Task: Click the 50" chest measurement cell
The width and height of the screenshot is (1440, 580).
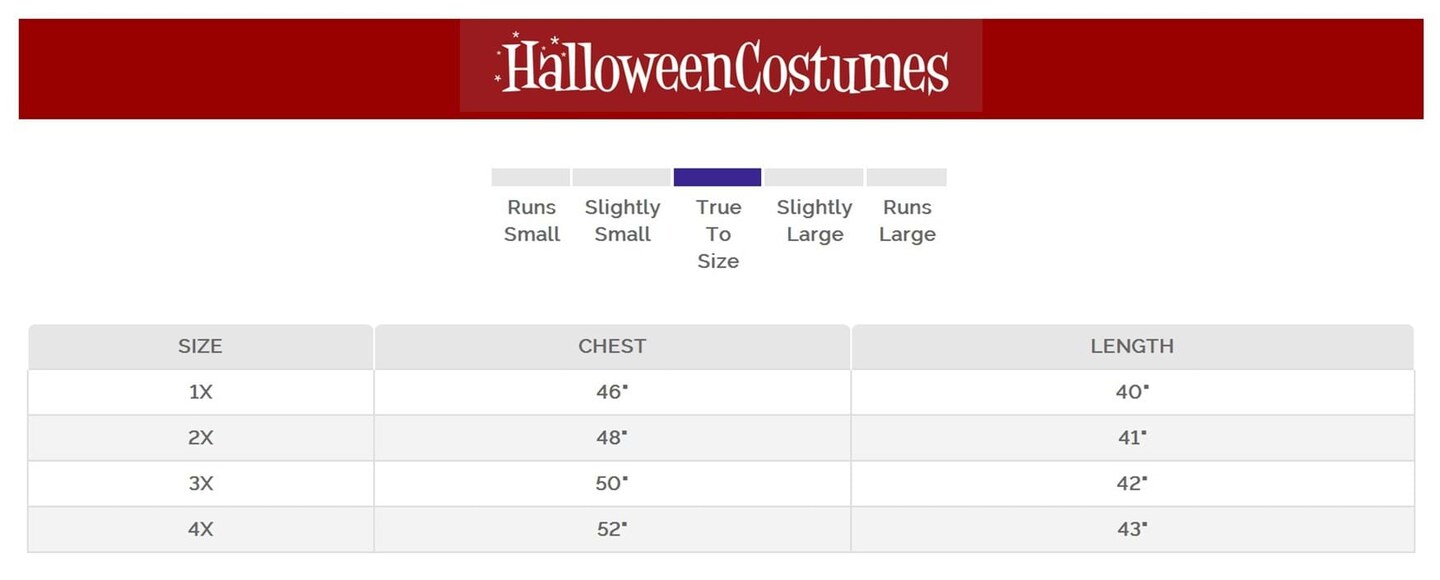Action: pyautogui.click(x=612, y=484)
